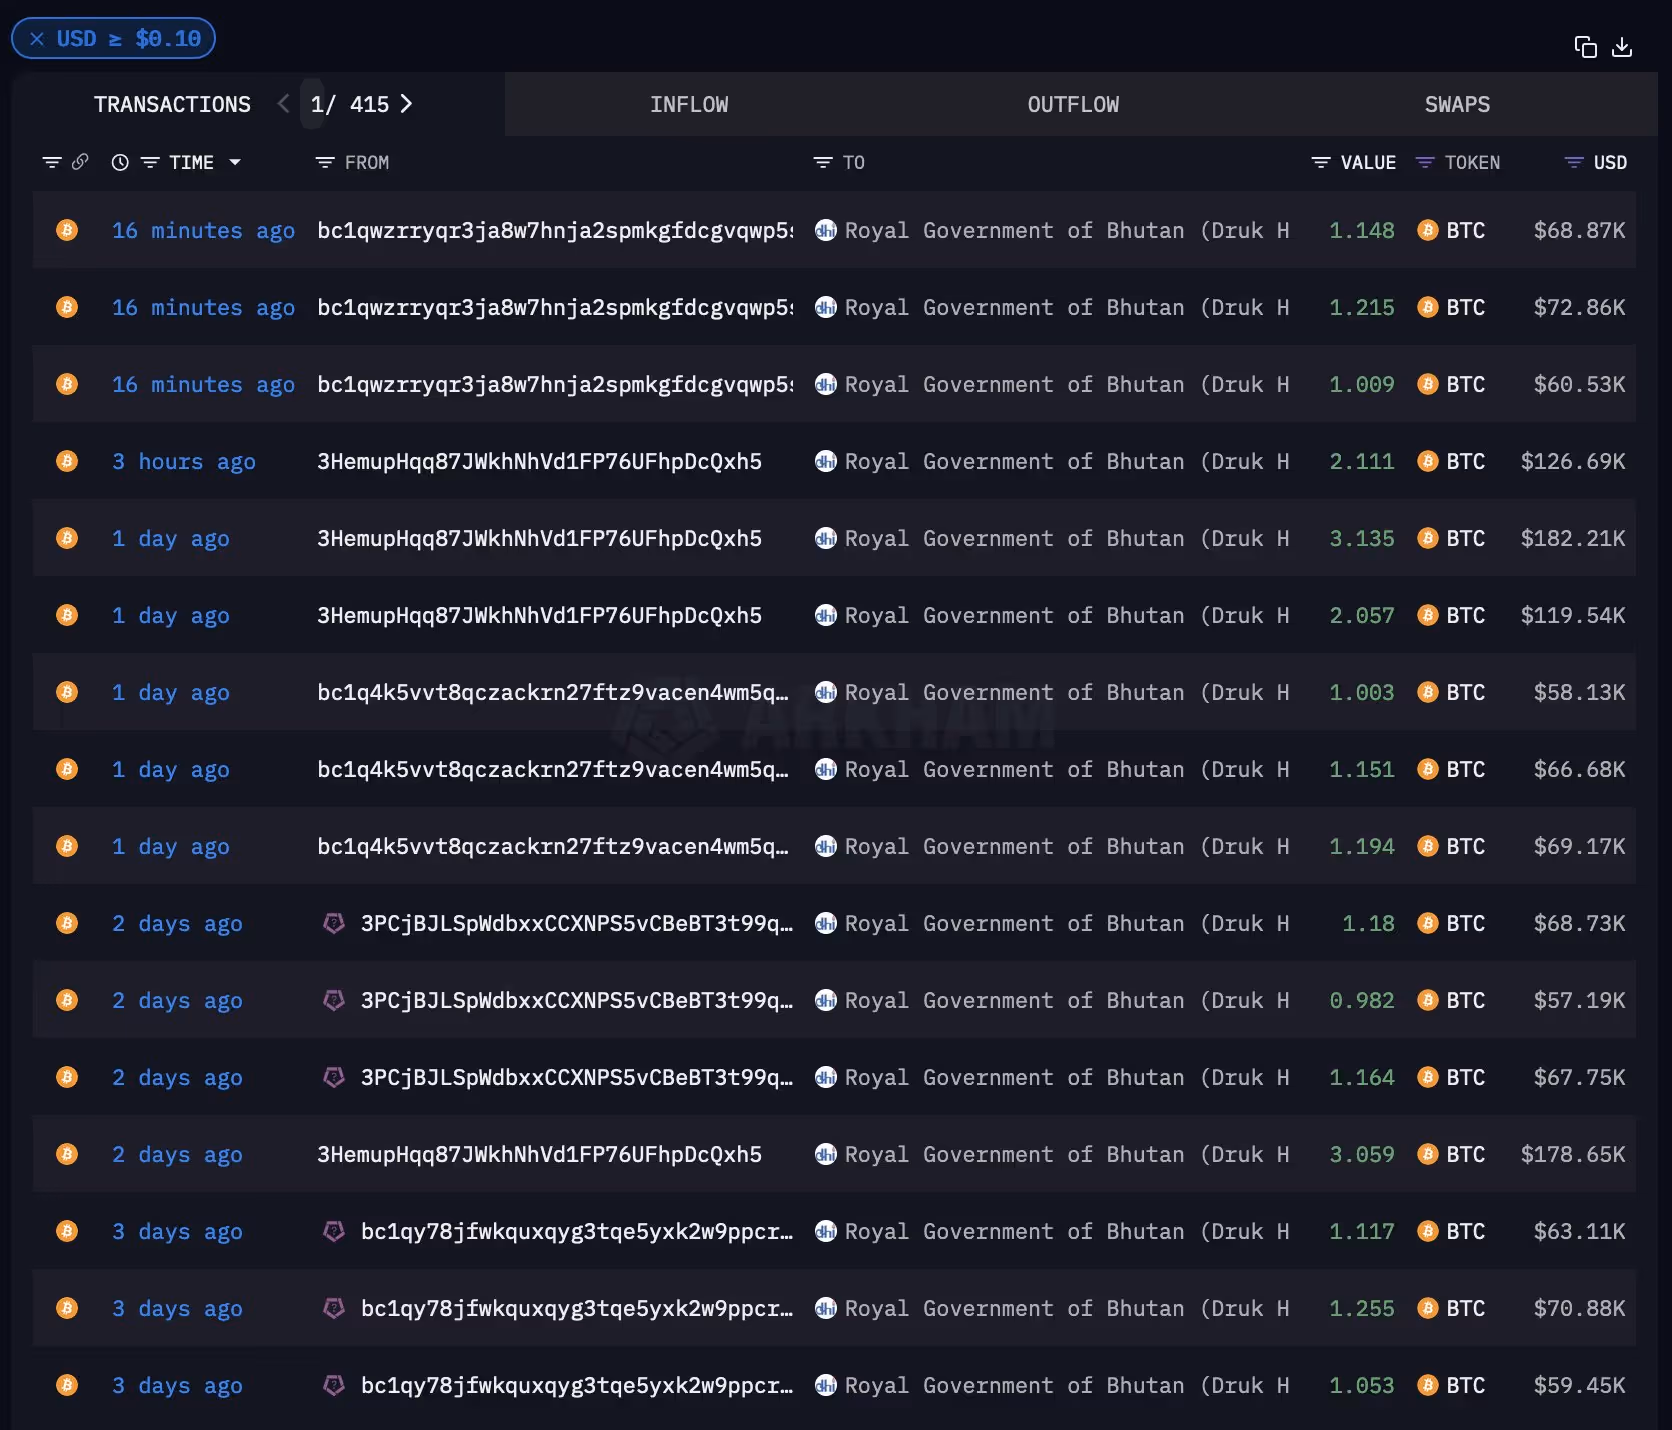Open 3PCjBJLSp address on the 1.18 BTC row
Screen dimensions: 1672x1430
click(577, 923)
